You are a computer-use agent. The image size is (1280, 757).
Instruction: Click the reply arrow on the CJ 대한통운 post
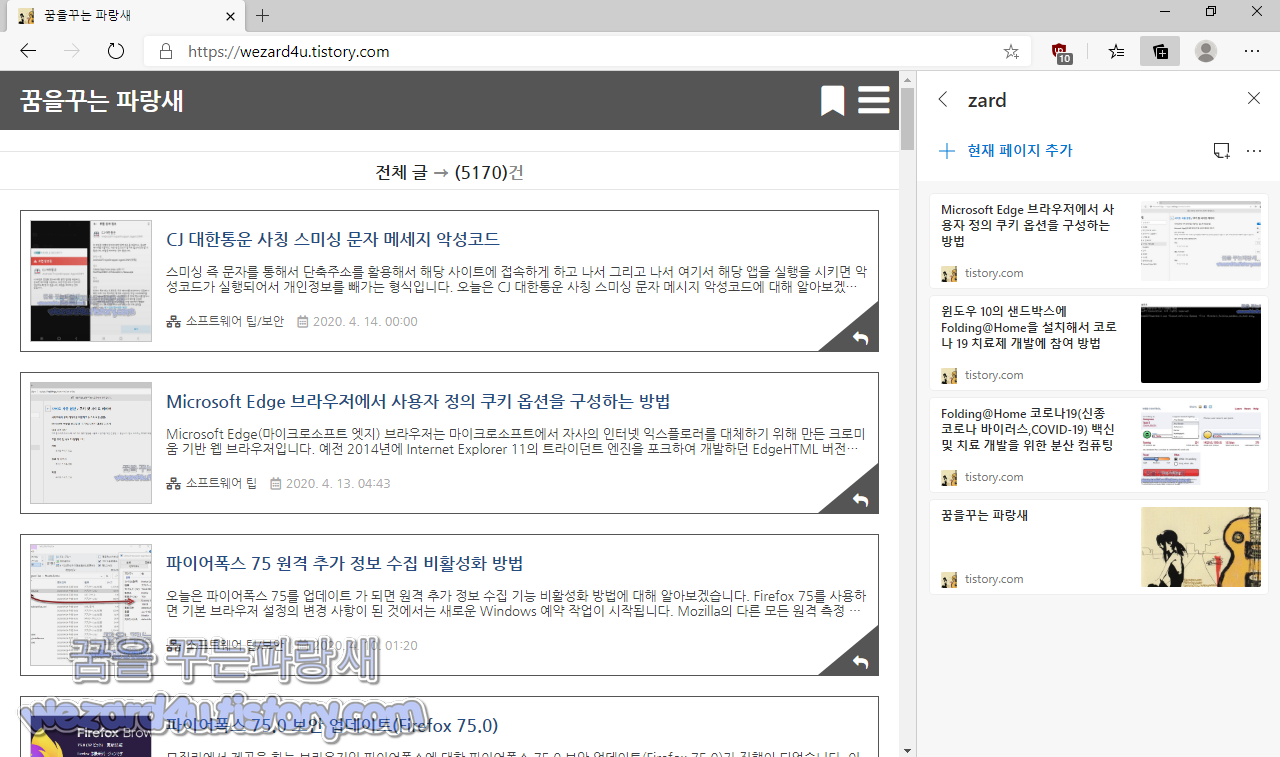(860, 338)
